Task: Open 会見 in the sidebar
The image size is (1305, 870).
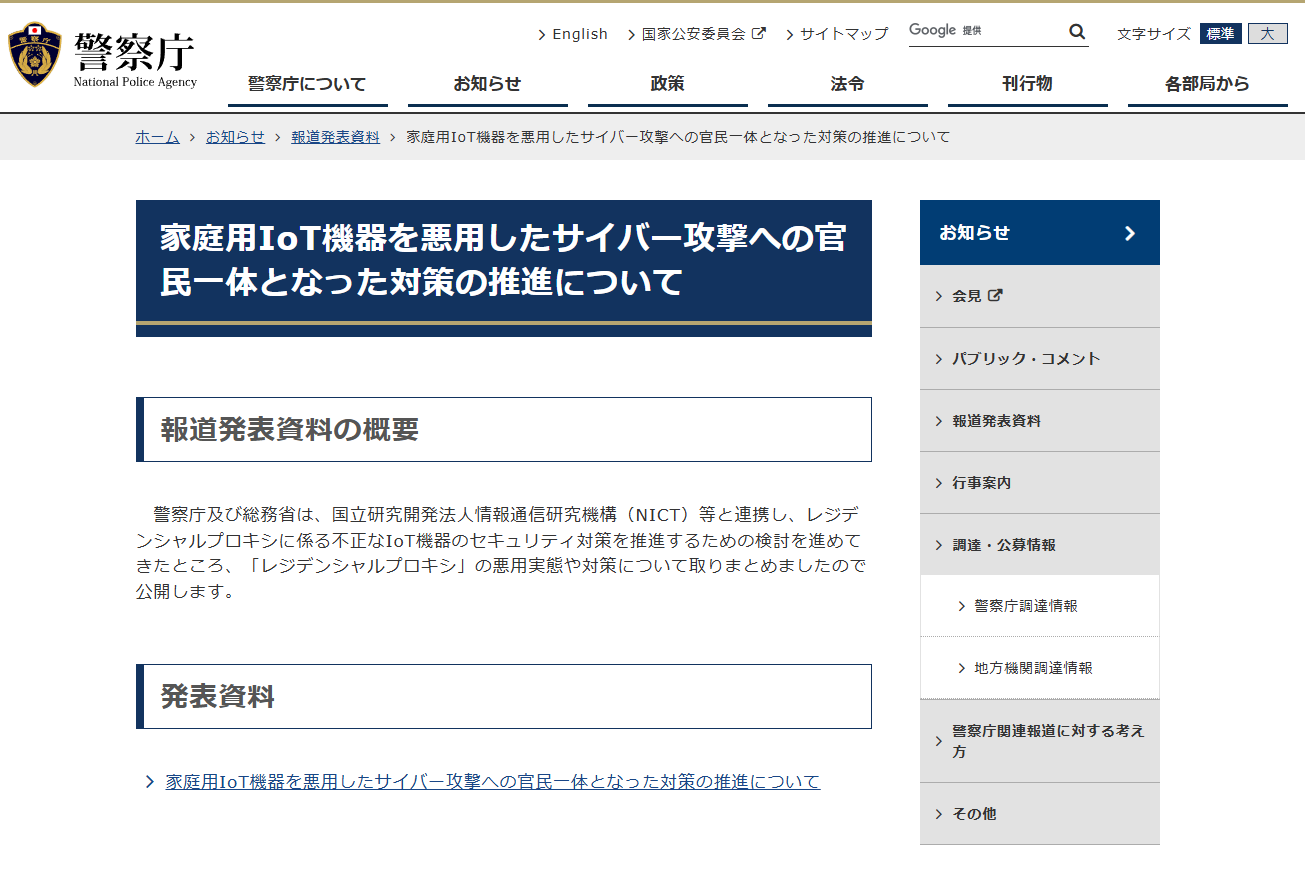Action: pos(1040,296)
